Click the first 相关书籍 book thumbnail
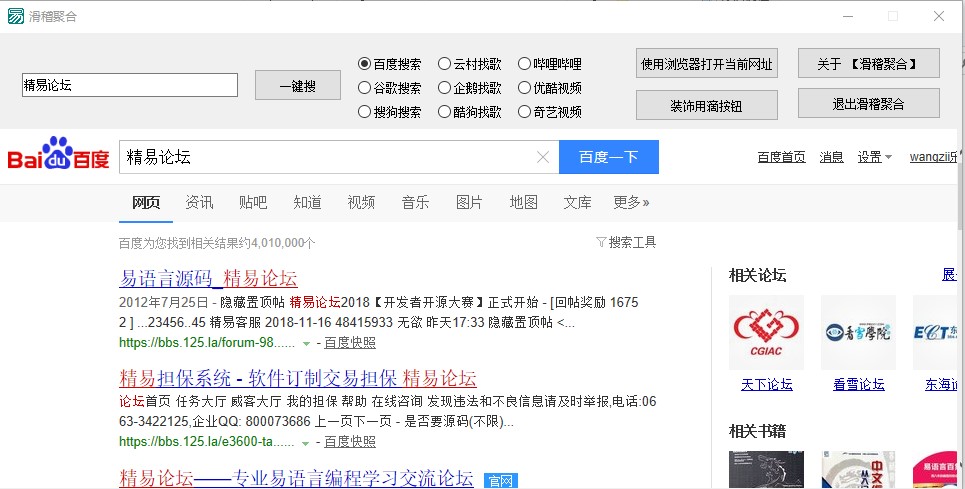Screen dimensions: 965x489 (x=766, y=469)
